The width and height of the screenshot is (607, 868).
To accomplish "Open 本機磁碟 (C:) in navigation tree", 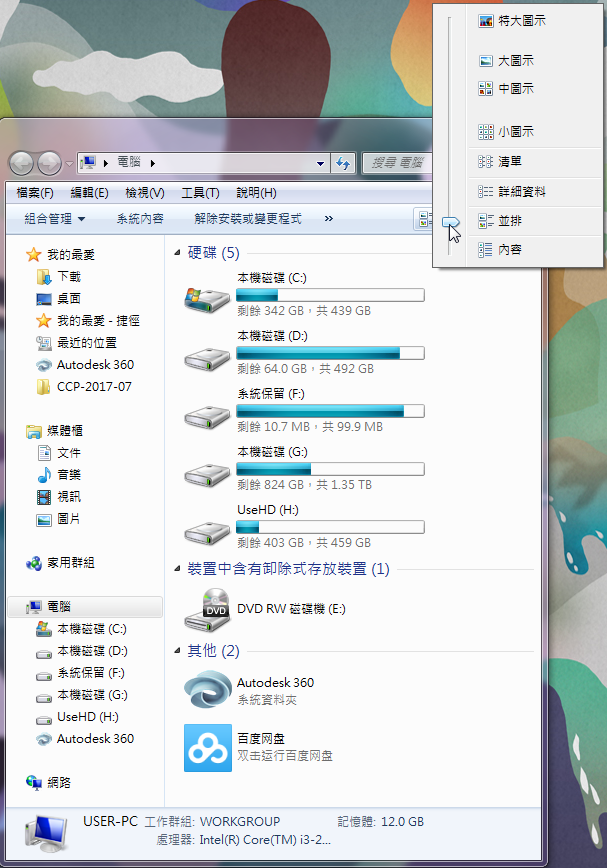I will (x=81, y=629).
